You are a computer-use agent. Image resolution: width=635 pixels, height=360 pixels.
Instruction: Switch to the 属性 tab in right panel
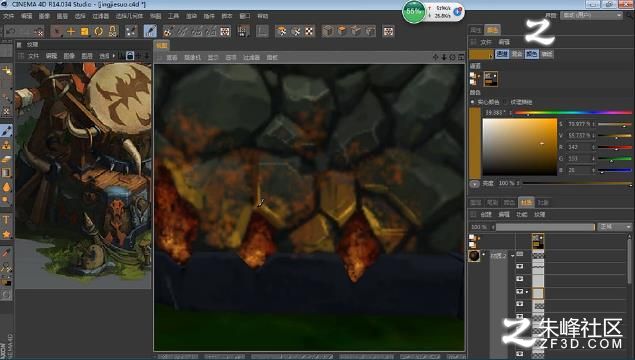click(x=475, y=30)
